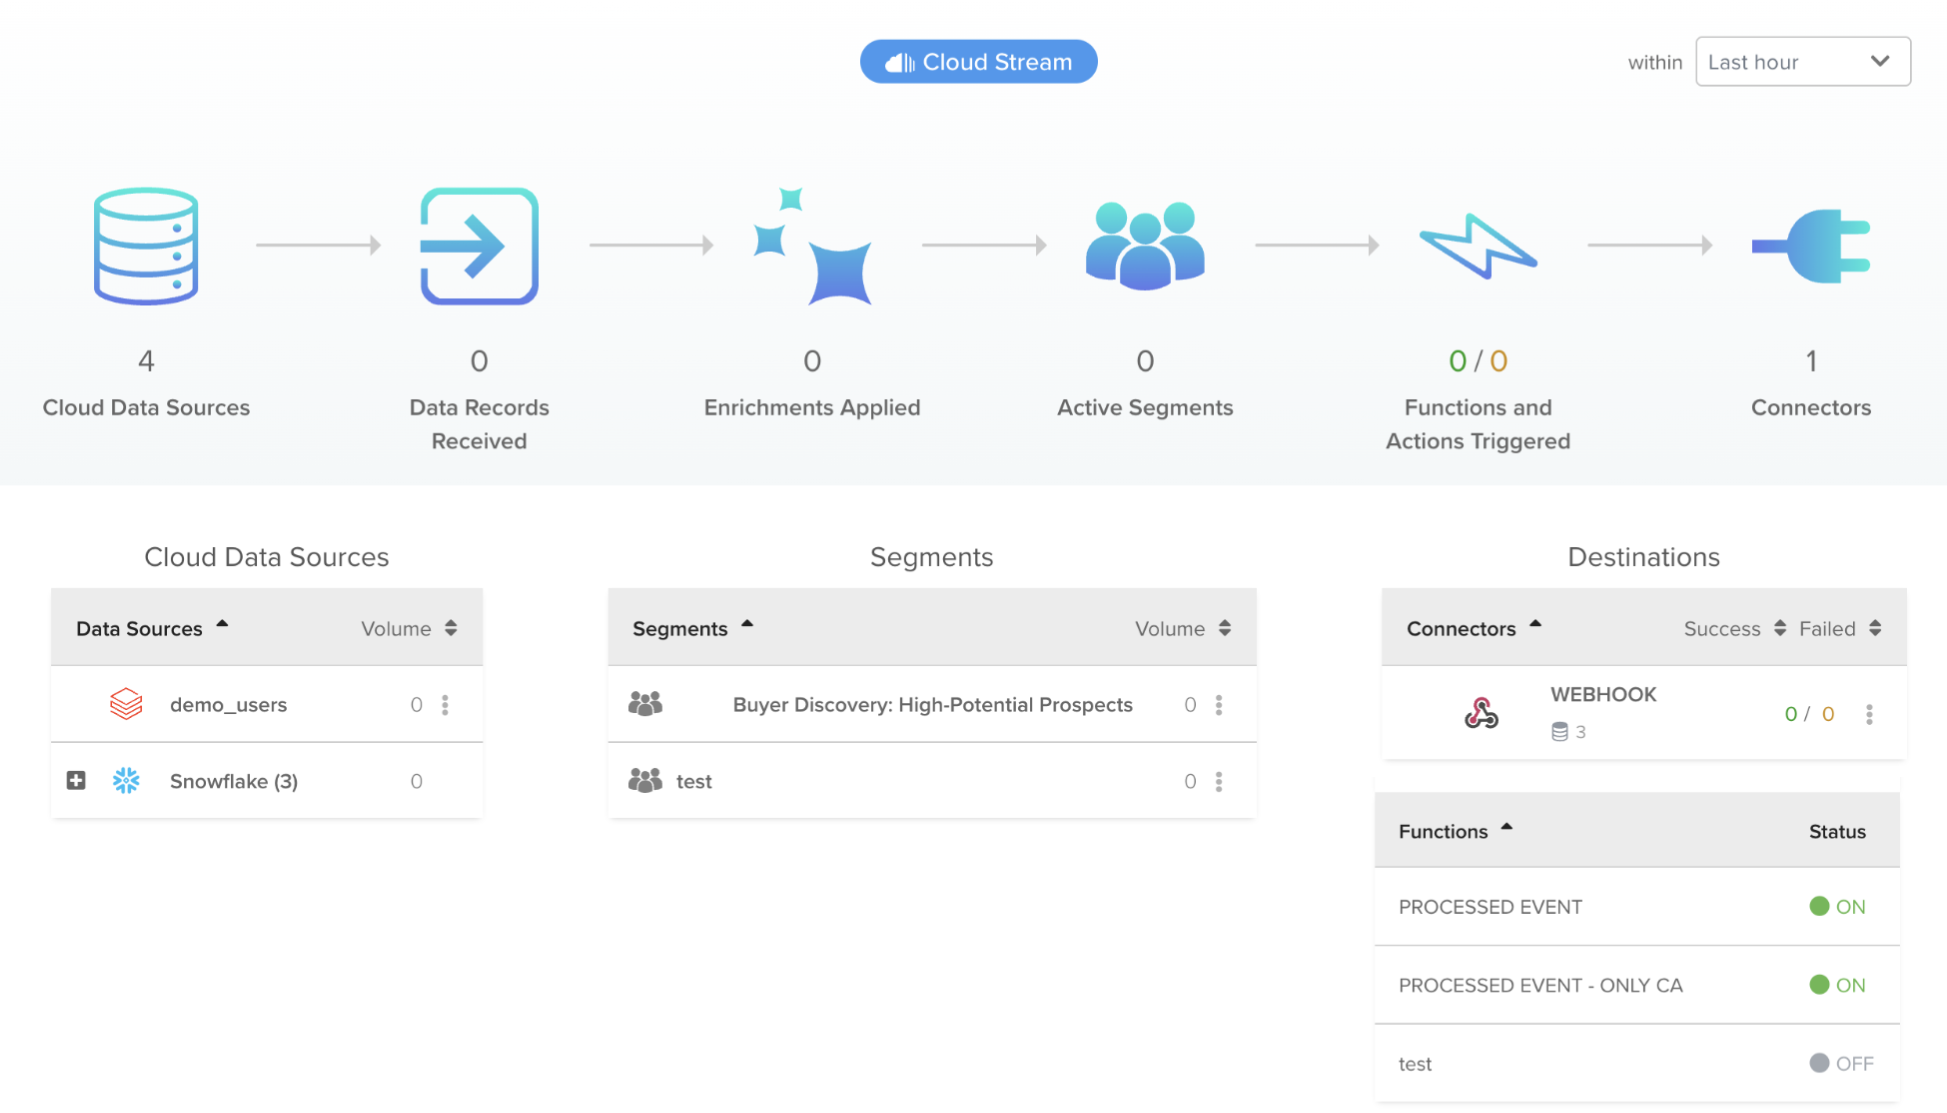The image size is (1947, 1113).
Task: Toggle PROCESSED EVENT - ONLY CA status
Action: click(1837, 985)
